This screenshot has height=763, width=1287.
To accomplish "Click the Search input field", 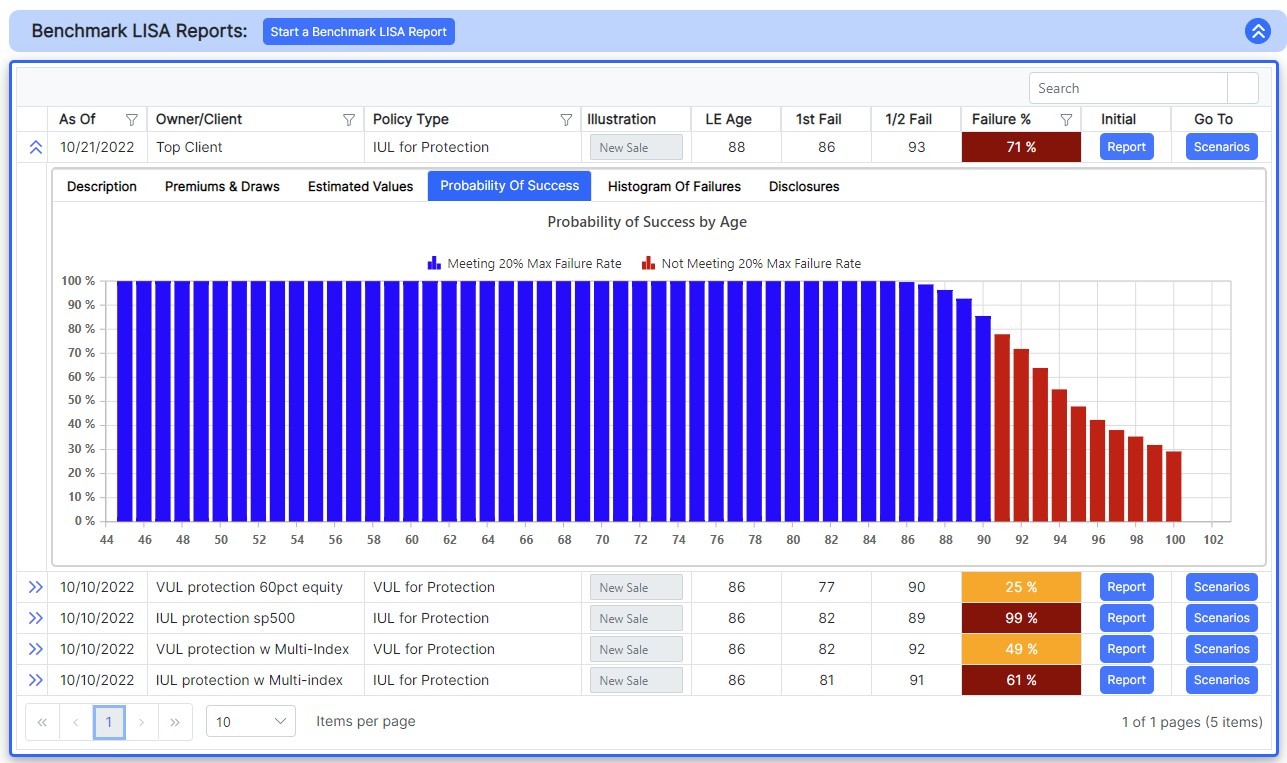I will pos(1128,88).
